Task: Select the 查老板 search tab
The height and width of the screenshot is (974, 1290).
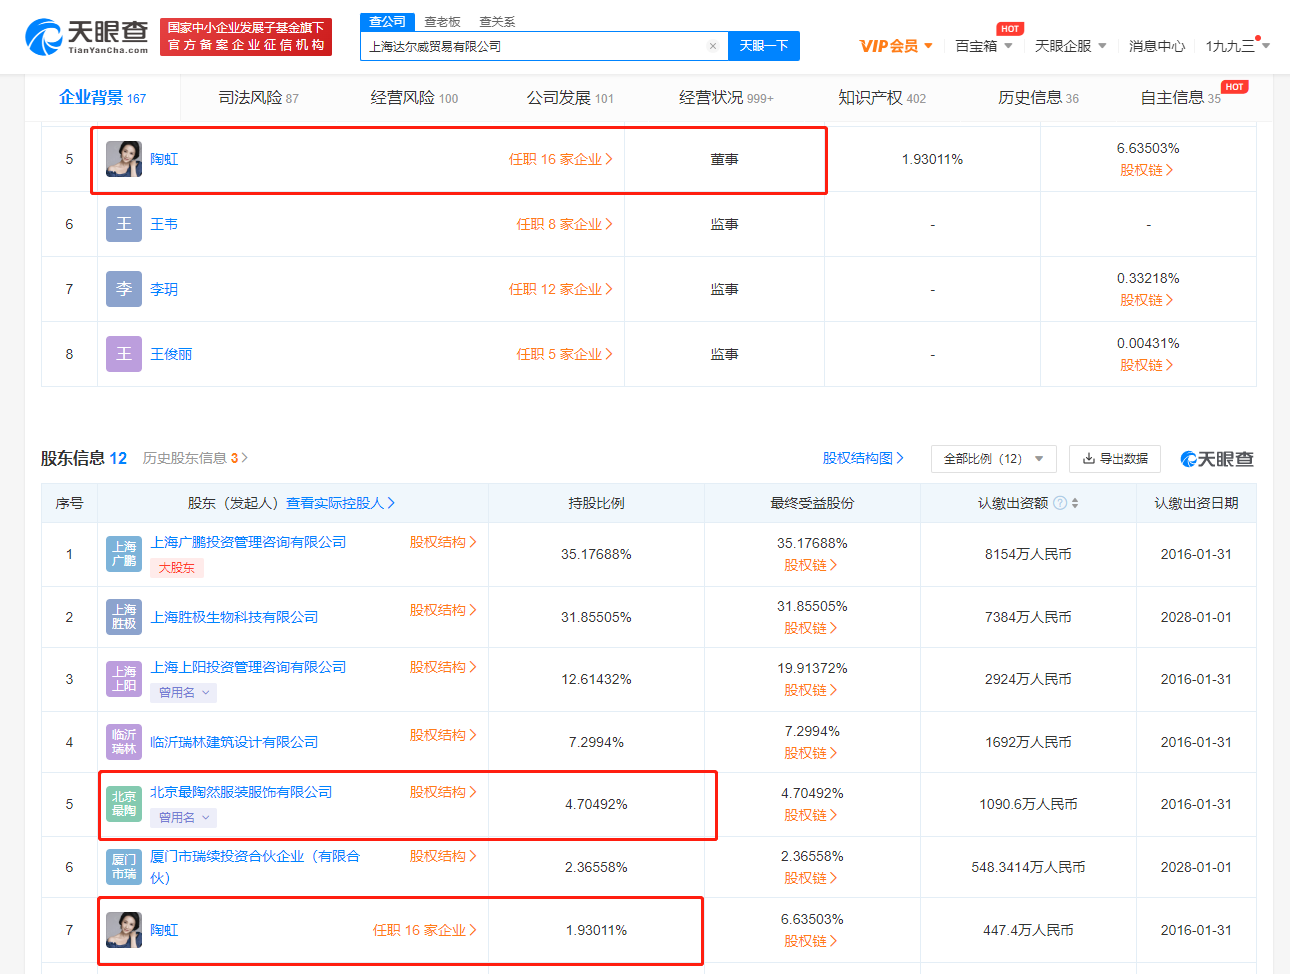Action: (442, 22)
